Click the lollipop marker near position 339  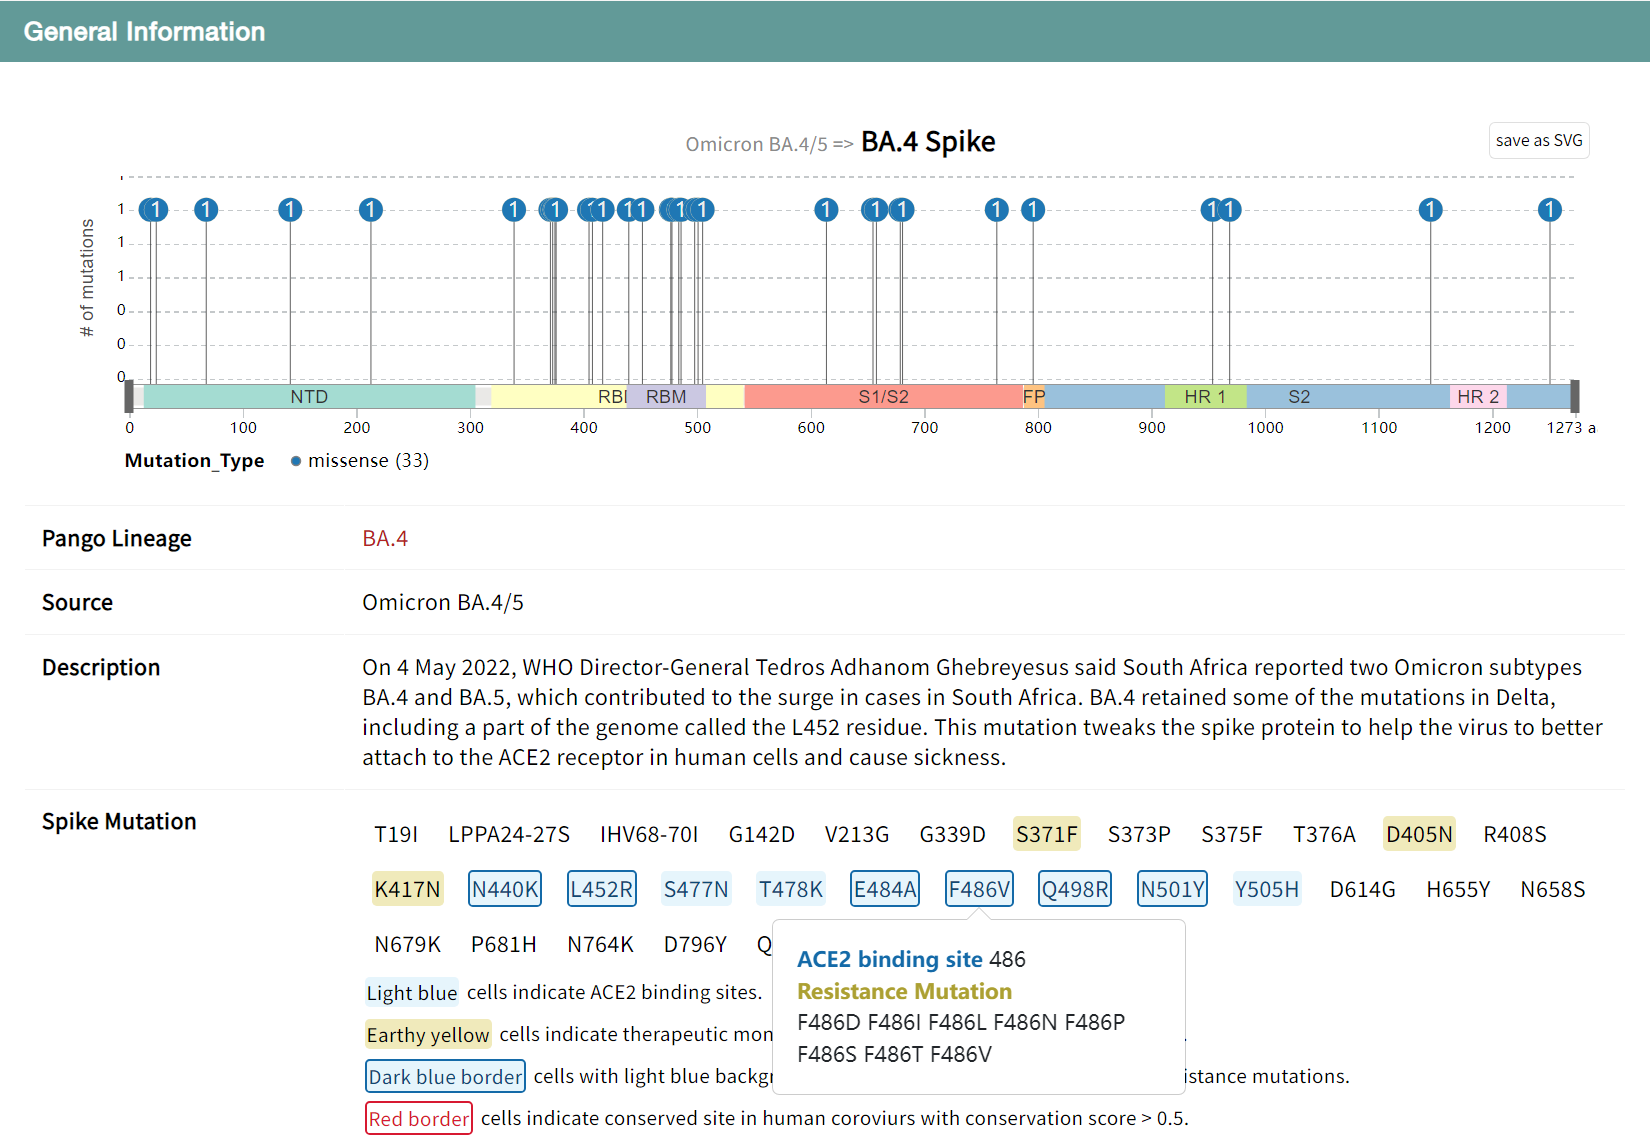pyautogui.click(x=514, y=210)
